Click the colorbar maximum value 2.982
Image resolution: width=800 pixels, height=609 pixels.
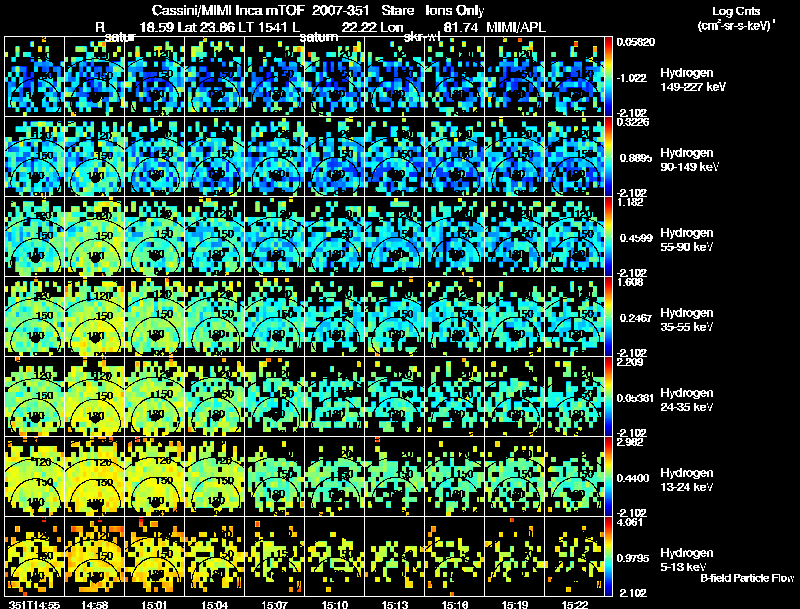630,442
